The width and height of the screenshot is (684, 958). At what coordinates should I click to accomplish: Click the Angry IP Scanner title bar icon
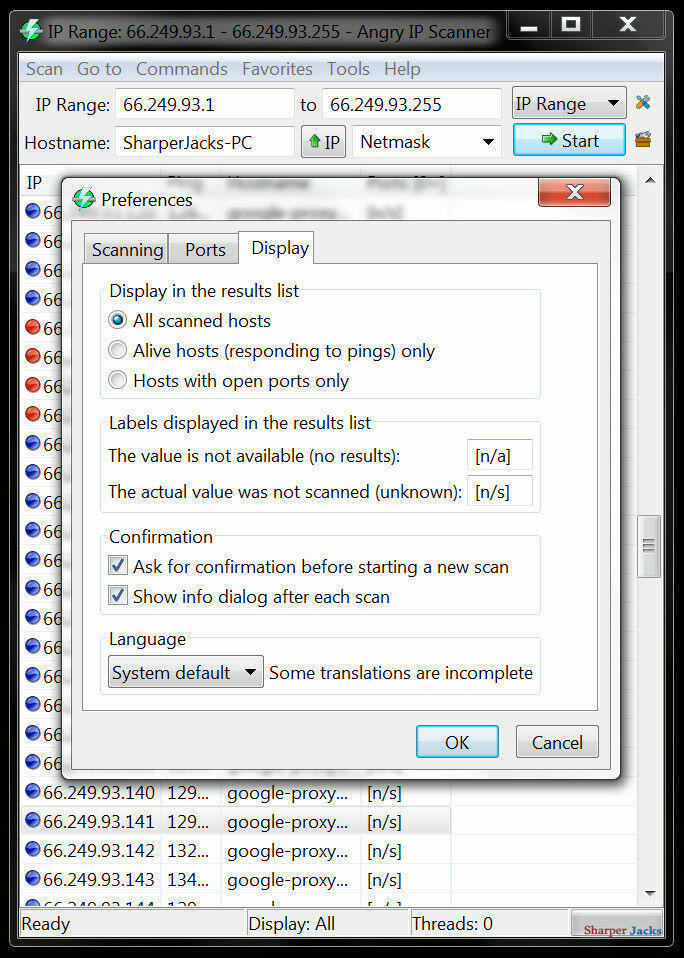[31, 31]
